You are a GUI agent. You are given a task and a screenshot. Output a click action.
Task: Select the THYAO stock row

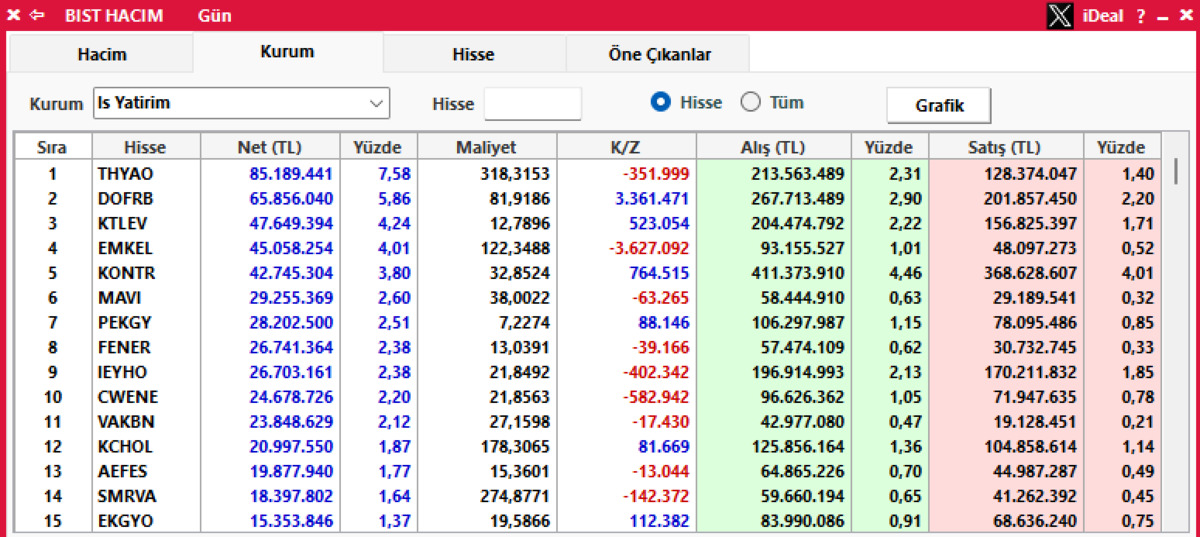[x=588, y=174]
